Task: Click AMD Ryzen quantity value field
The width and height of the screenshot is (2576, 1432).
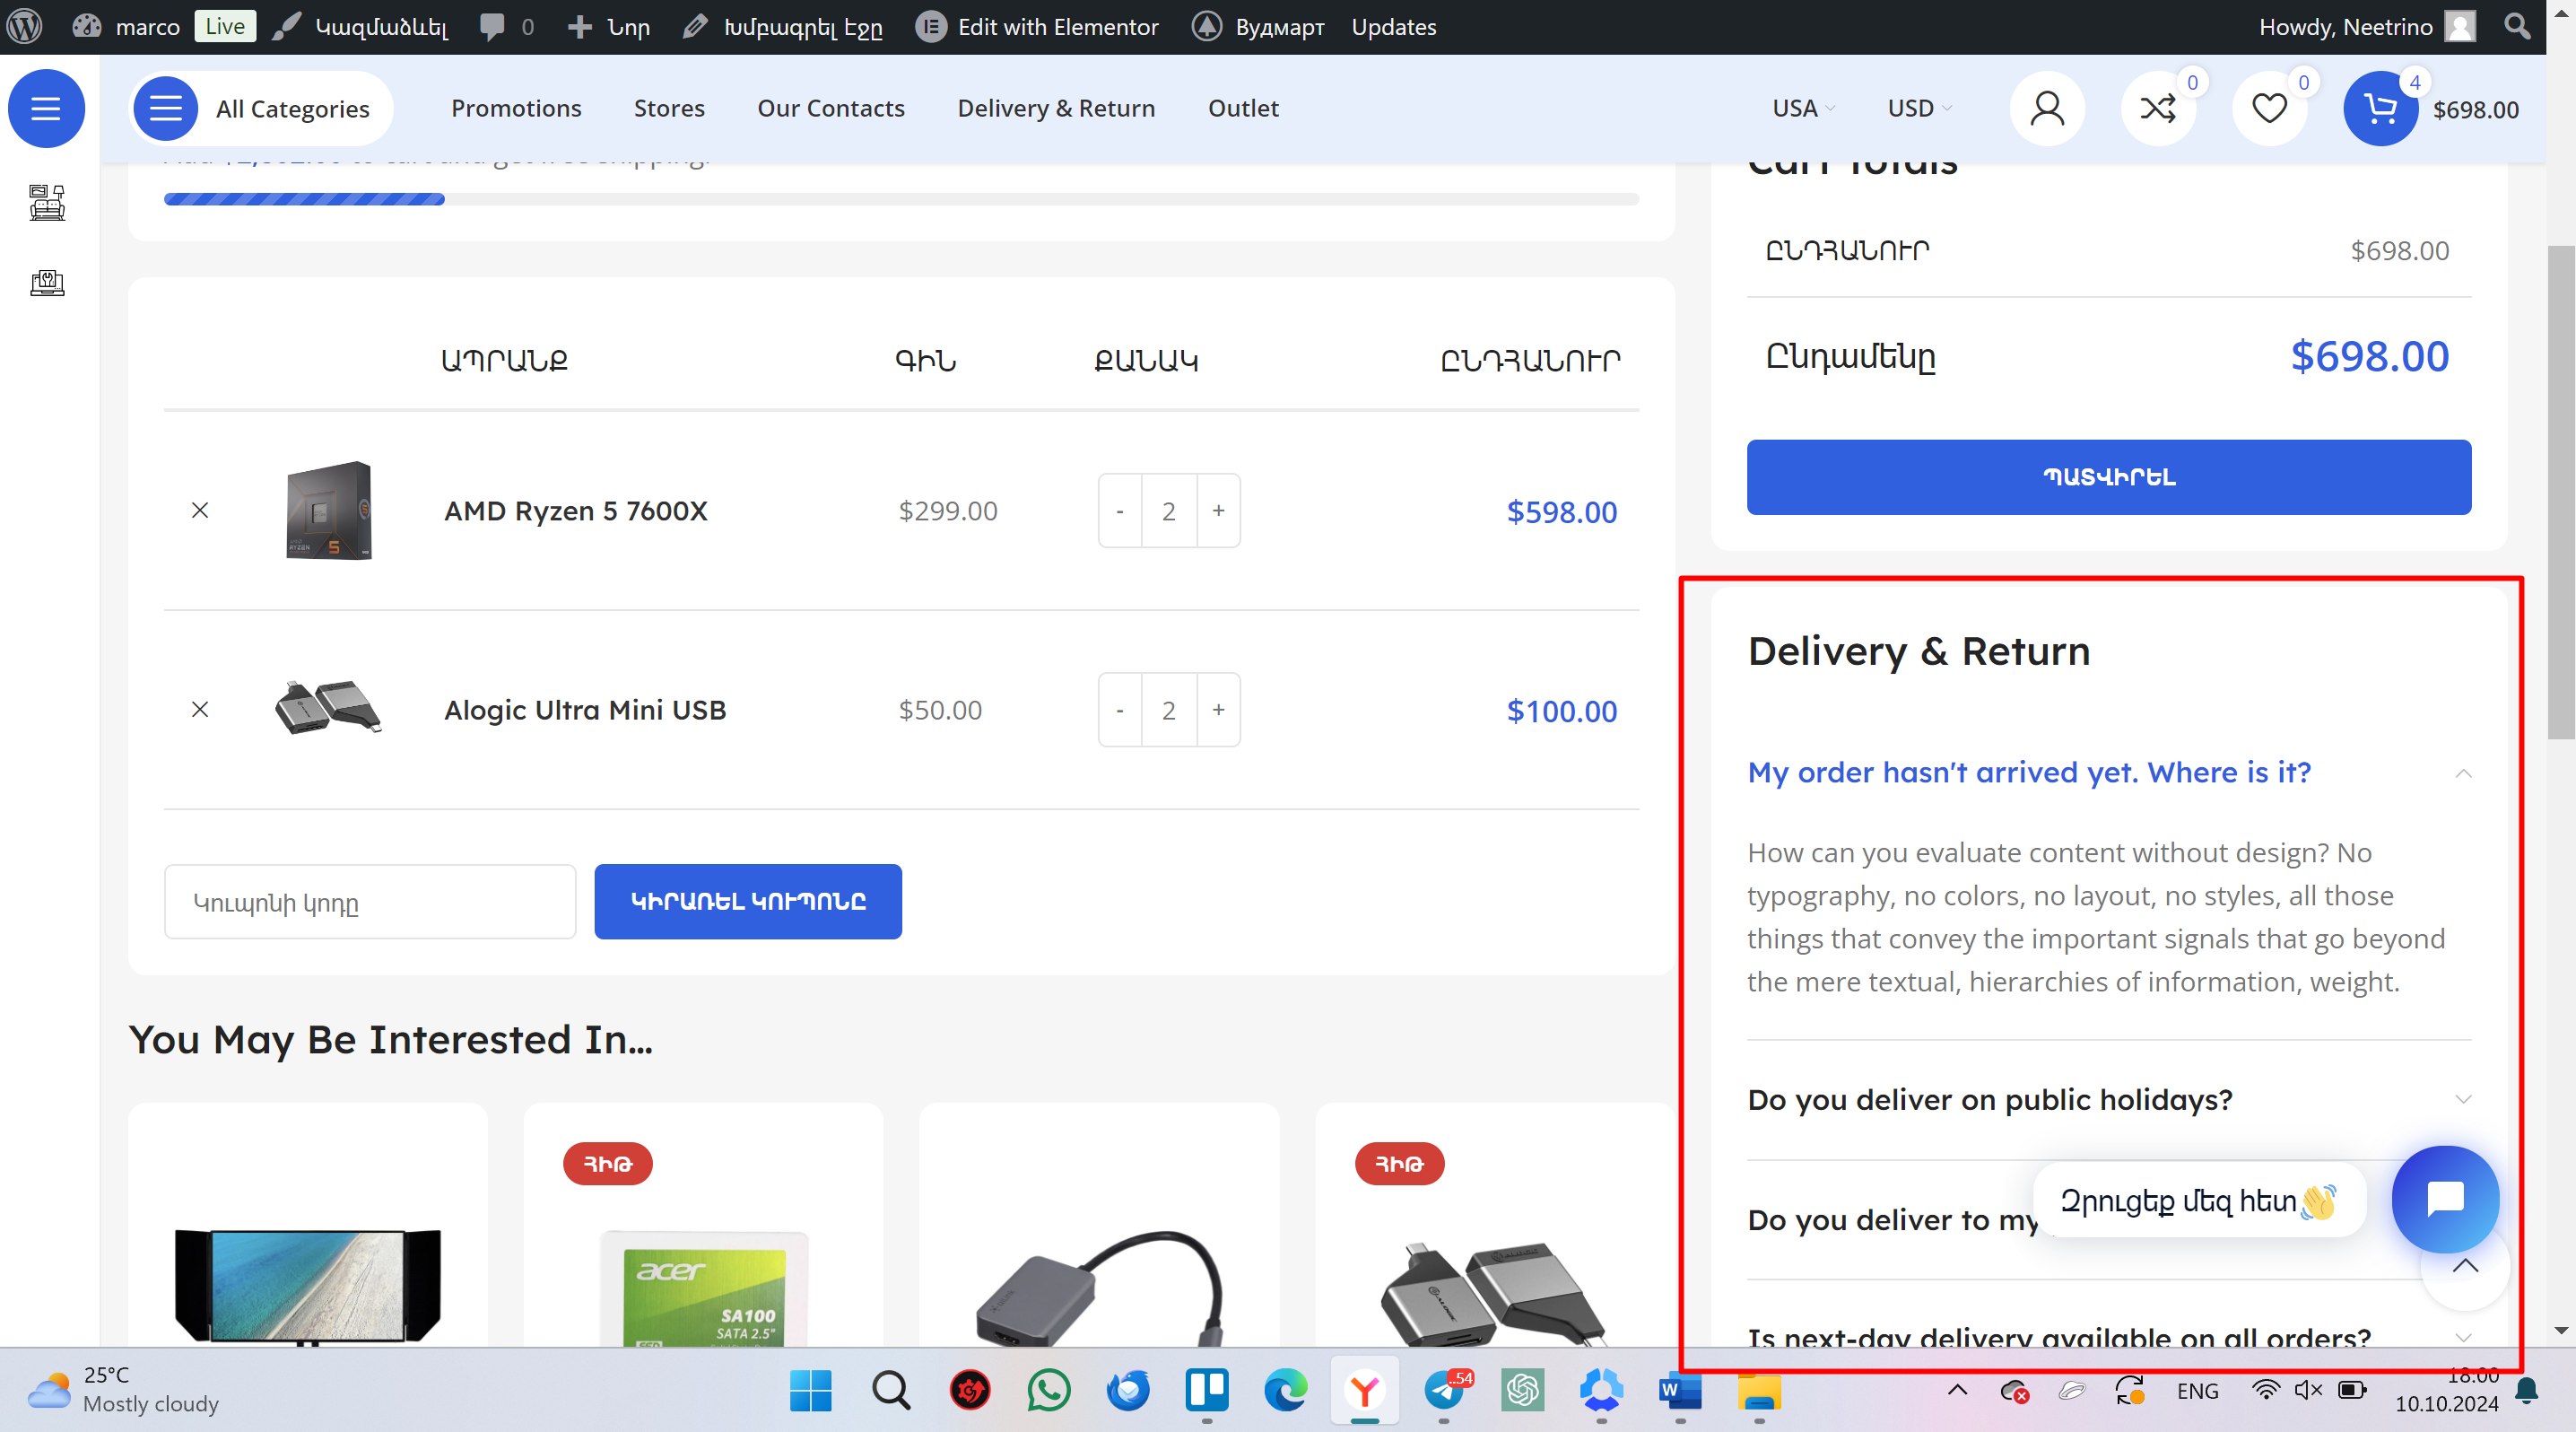Action: pos(1169,511)
